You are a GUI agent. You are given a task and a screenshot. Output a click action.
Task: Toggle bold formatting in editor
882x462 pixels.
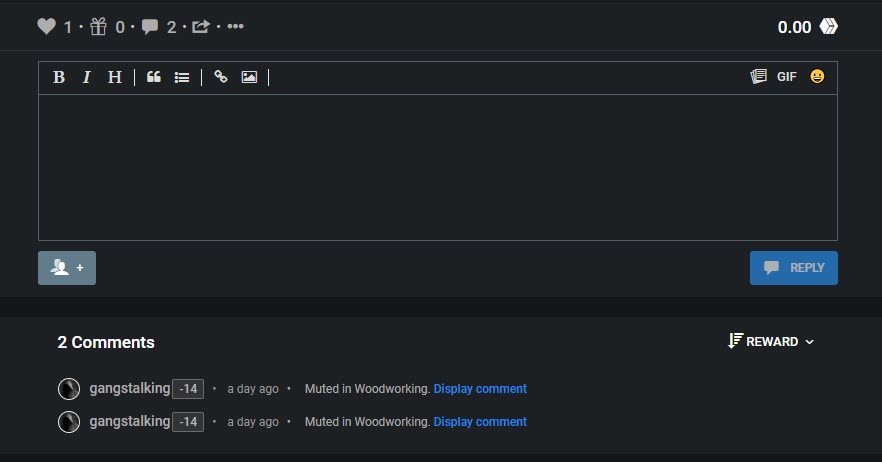(x=59, y=77)
